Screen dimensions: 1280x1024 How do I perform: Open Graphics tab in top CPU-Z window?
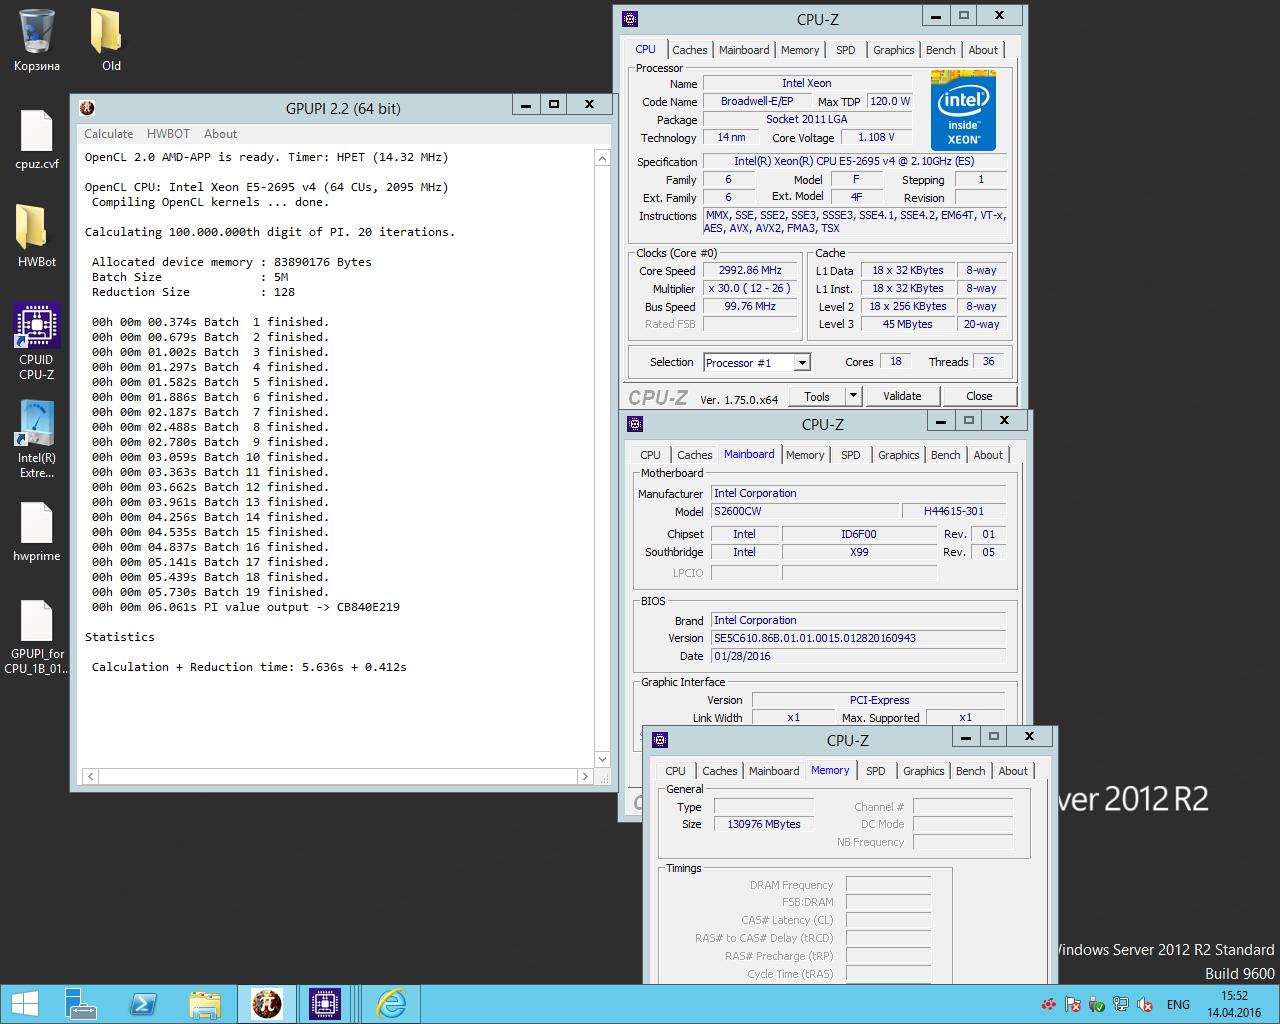[x=893, y=50]
